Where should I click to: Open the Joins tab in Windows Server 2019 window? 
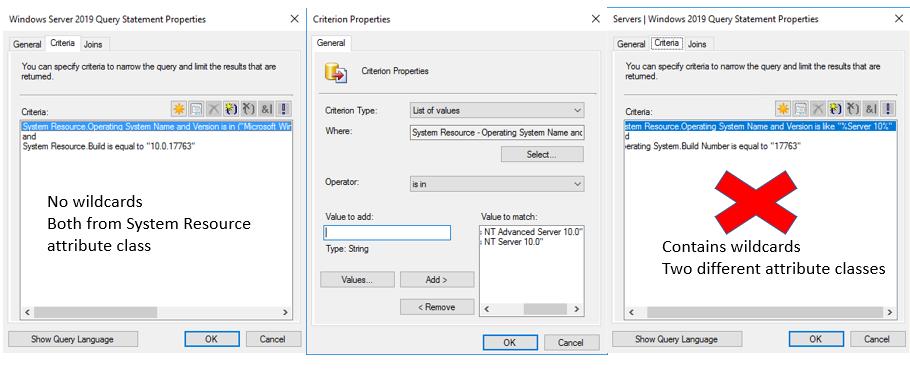click(93, 44)
